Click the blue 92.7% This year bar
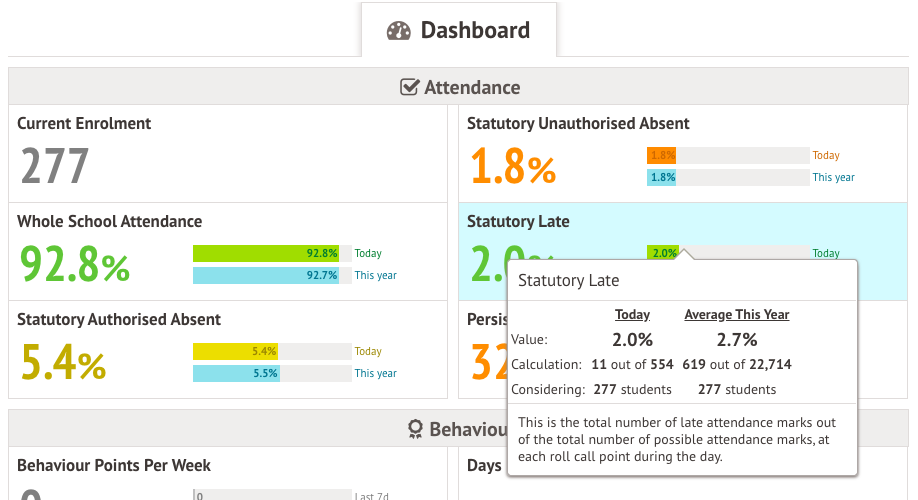 point(265,275)
